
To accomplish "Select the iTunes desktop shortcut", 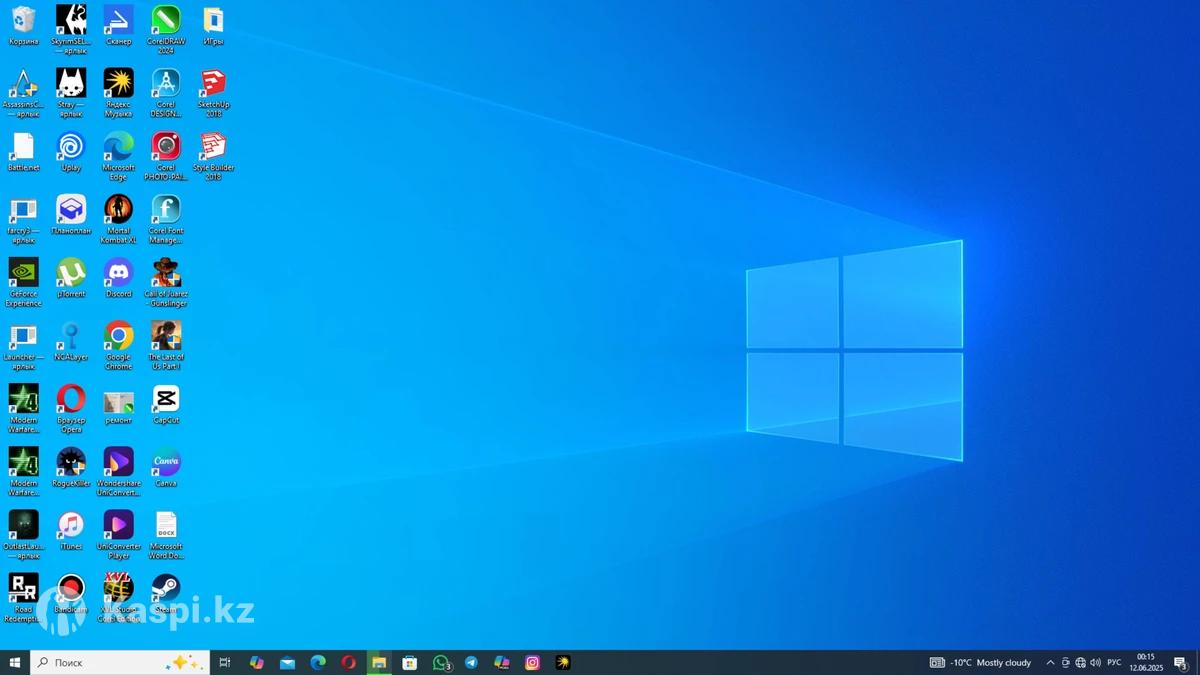I will click(71, 531).
